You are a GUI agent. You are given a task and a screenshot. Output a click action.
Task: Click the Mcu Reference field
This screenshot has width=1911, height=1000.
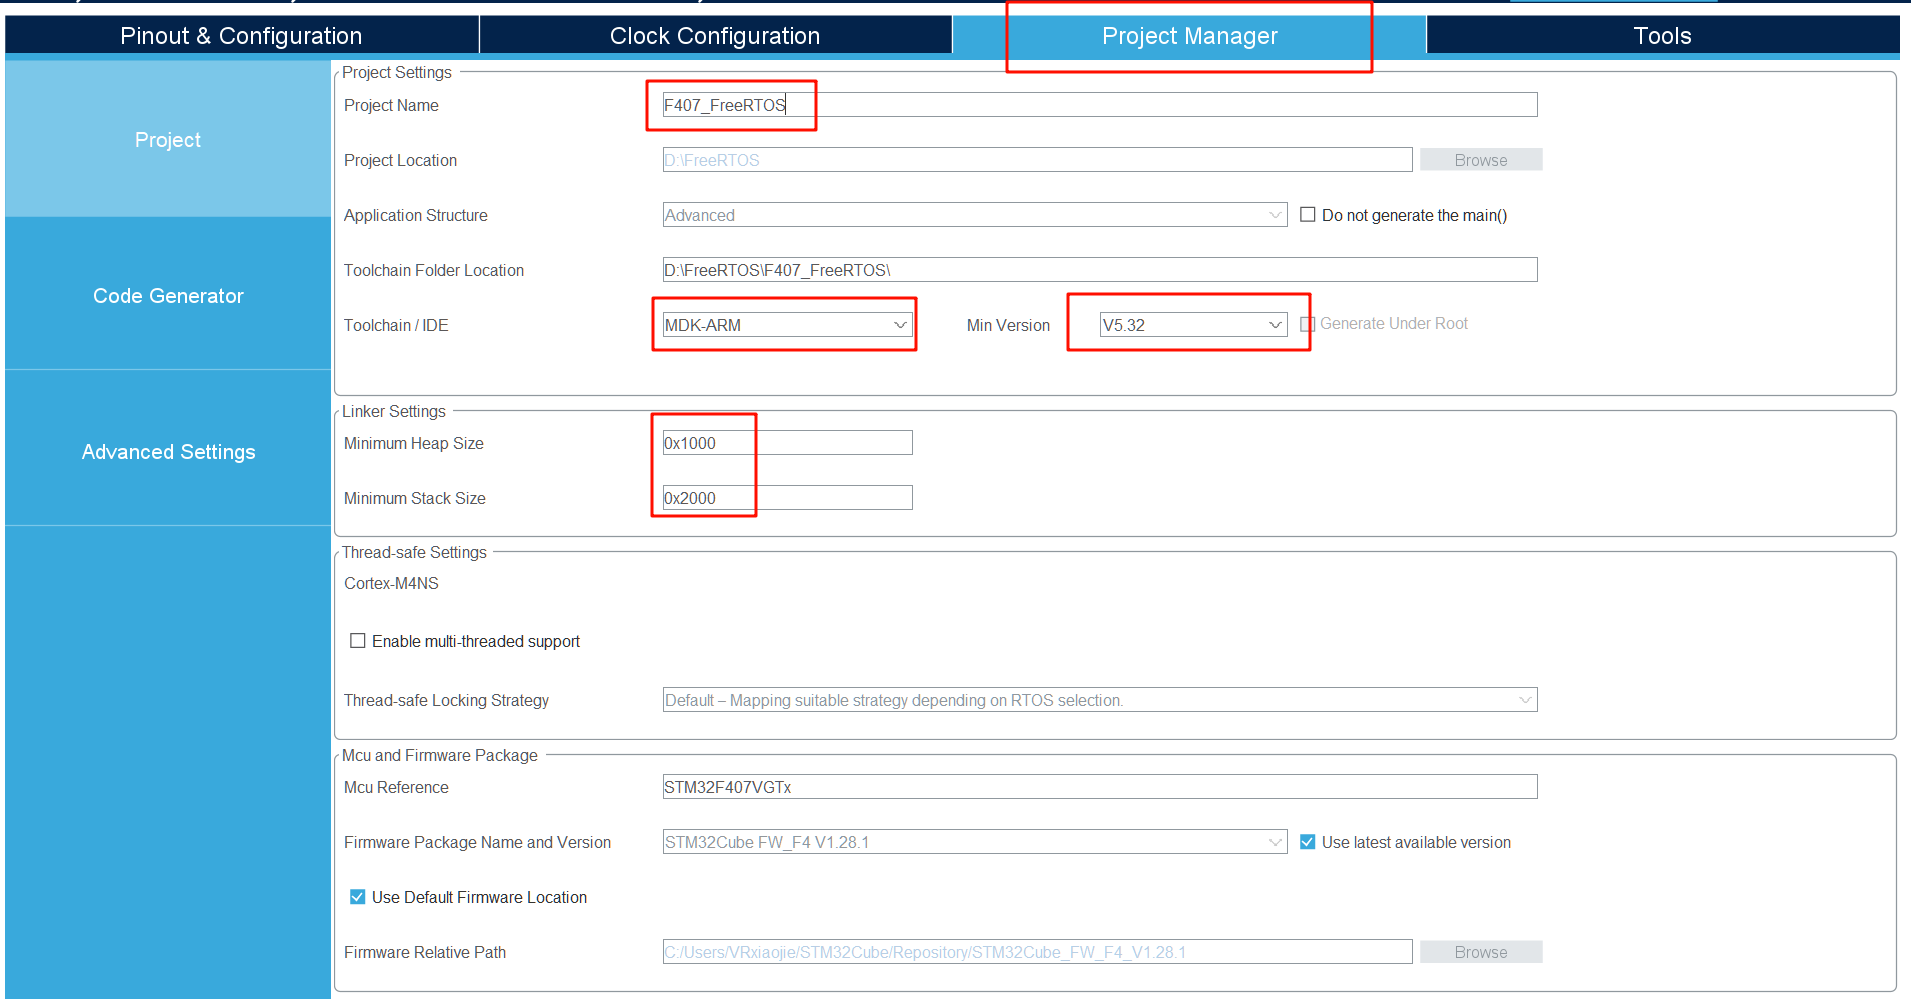point(1100,787)
